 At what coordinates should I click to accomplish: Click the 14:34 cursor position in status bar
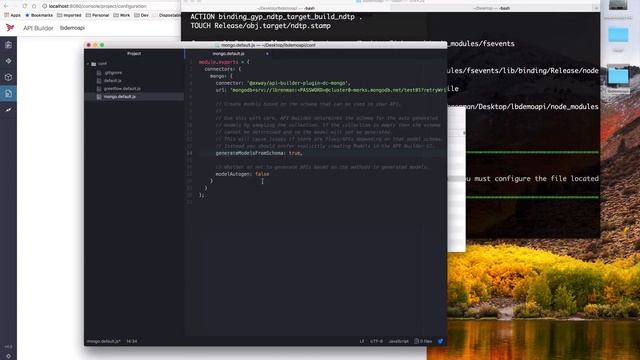(131, 341)
